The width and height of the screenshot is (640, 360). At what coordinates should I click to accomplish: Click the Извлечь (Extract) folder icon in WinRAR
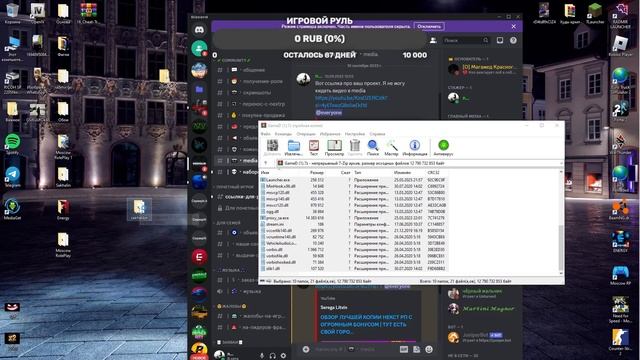pos(293,148)
